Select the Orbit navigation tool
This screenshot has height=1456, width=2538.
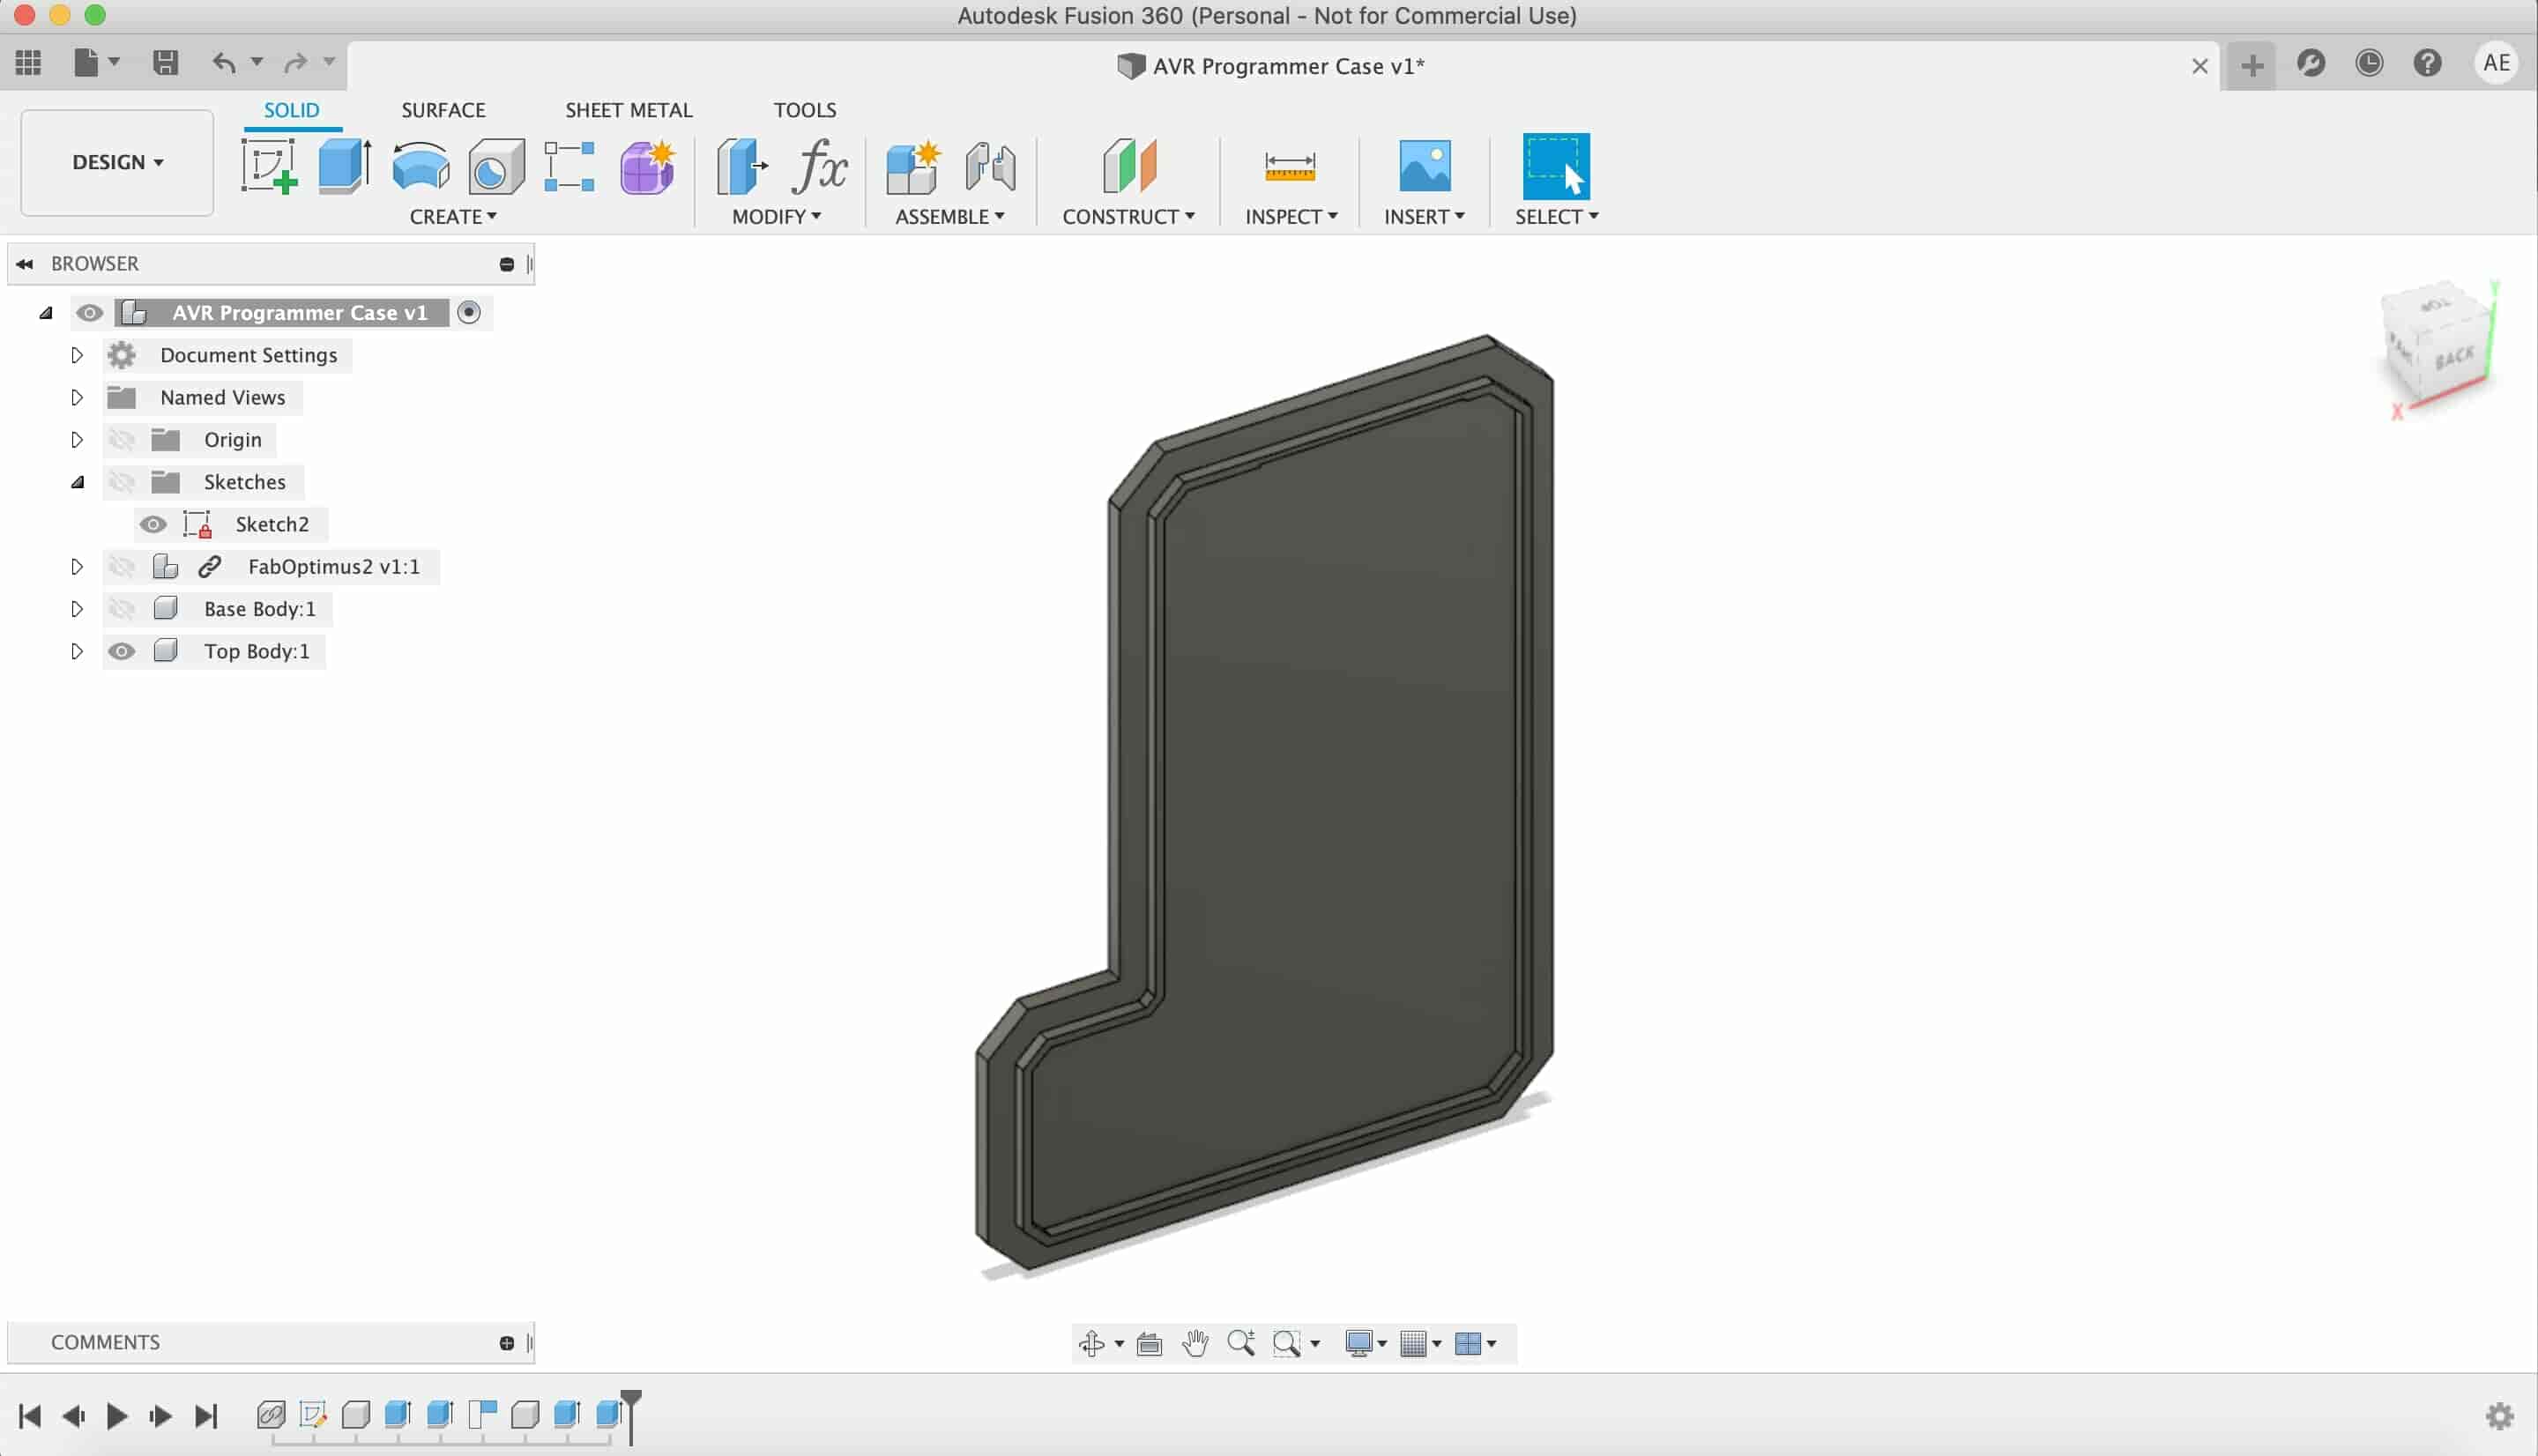click(1092, 1343)
